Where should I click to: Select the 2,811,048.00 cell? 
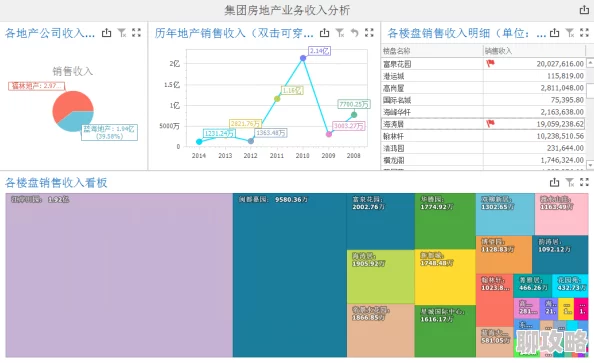pyautogui.click(x=535, y=88)
